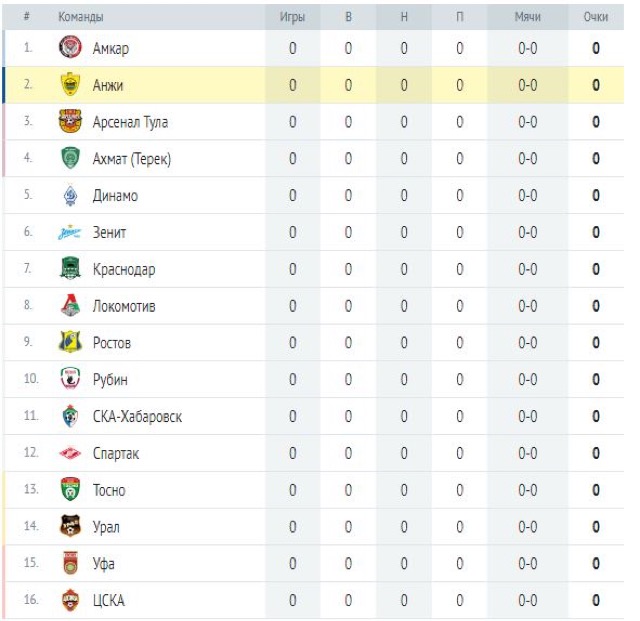The width and height of the screenshot is (640, 621).
Task: Select the Тосно team name
Action: (109, 490)
